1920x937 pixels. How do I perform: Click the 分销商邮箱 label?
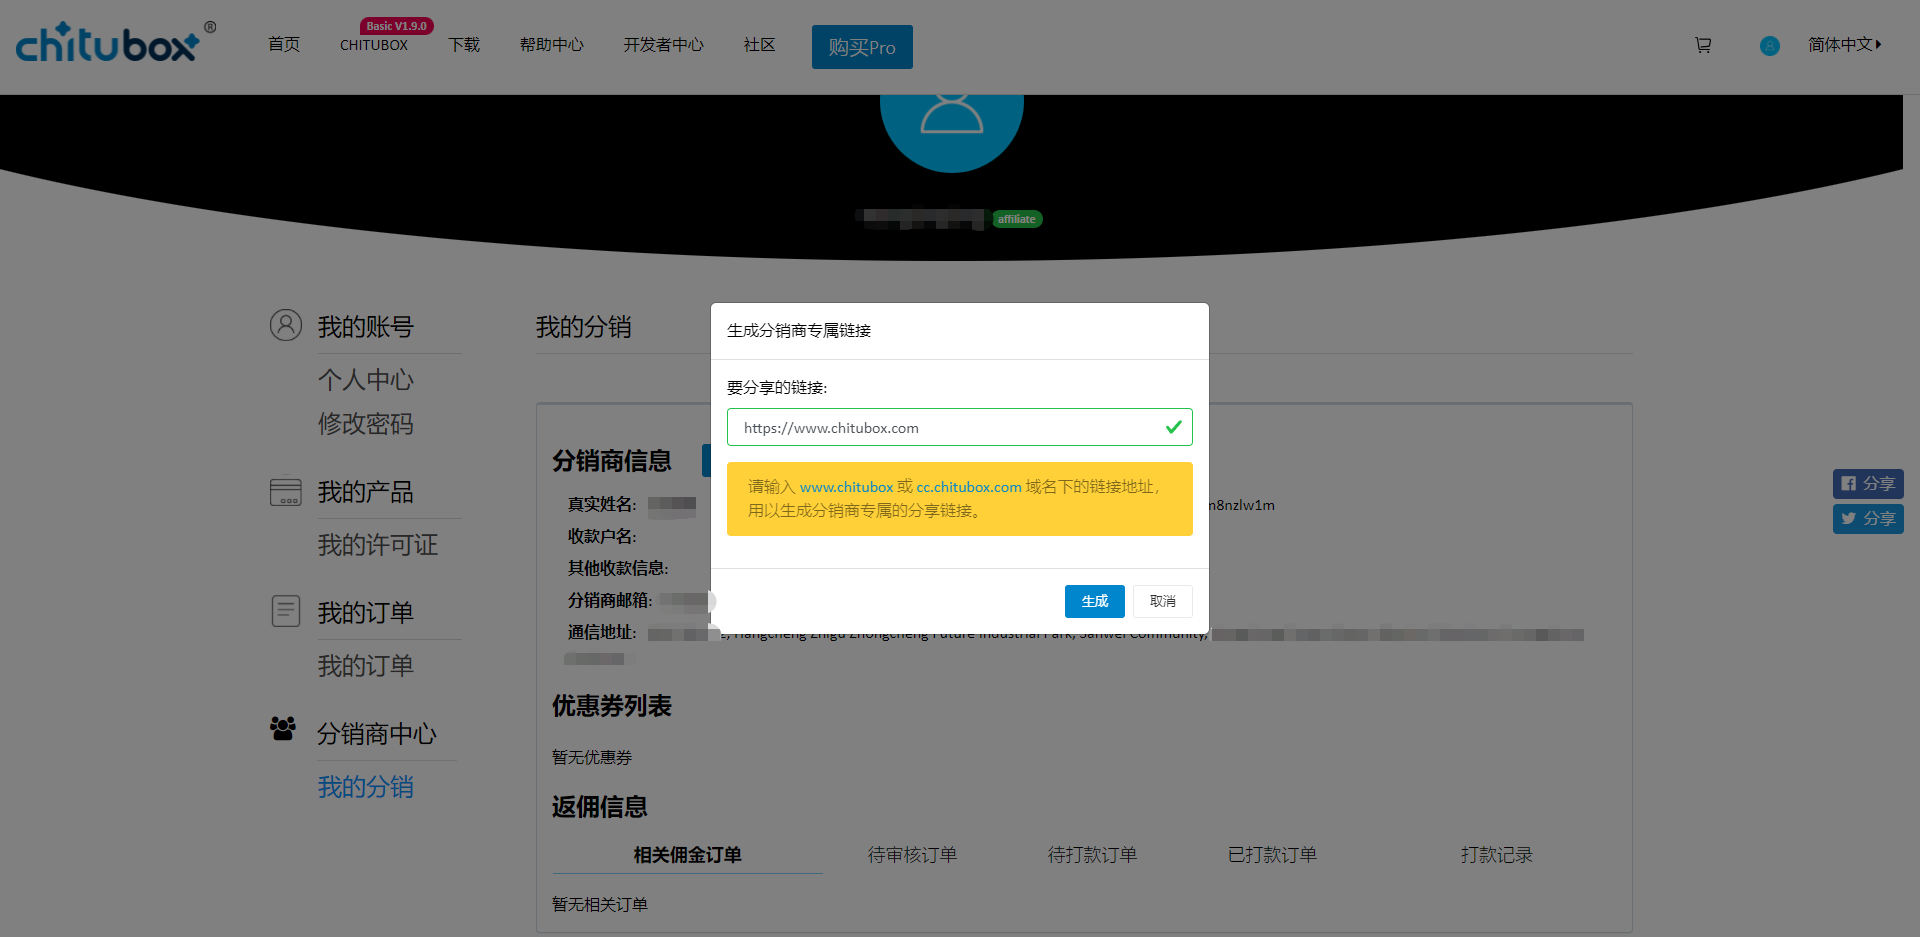tap(610, 601)
